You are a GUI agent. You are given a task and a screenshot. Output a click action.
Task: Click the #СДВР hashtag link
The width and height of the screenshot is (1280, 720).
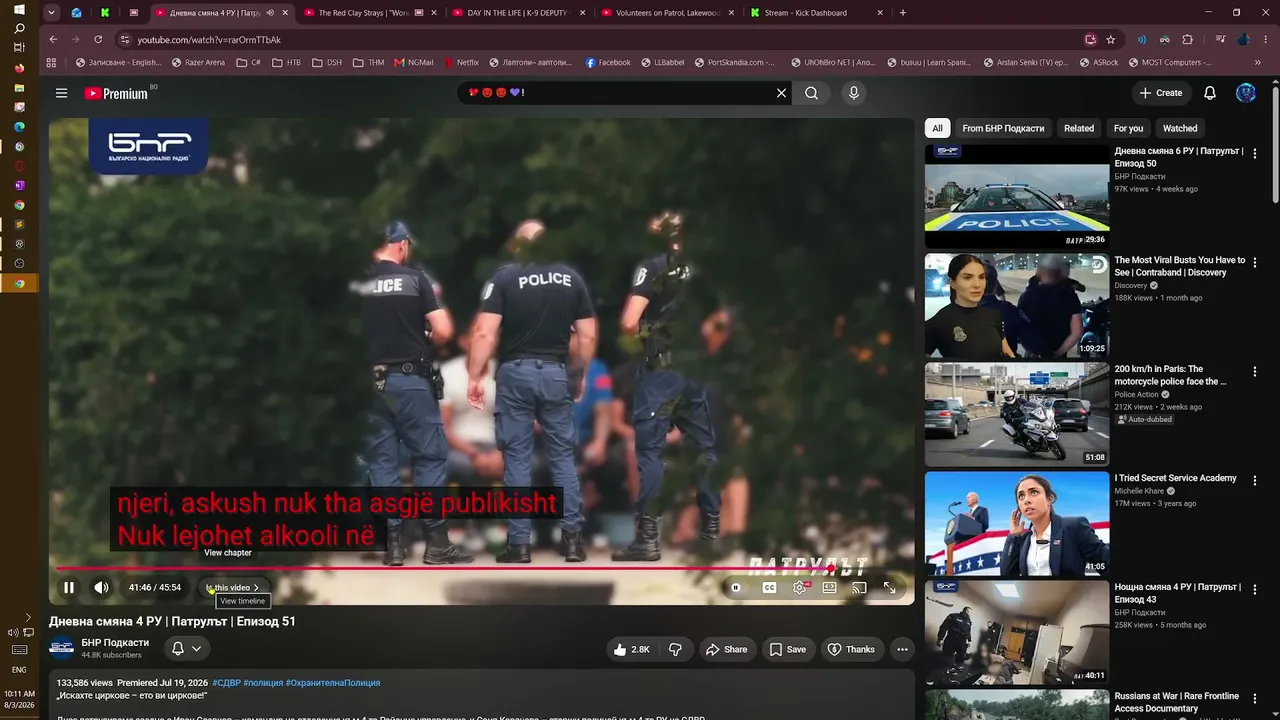click(x=226, y=683)
